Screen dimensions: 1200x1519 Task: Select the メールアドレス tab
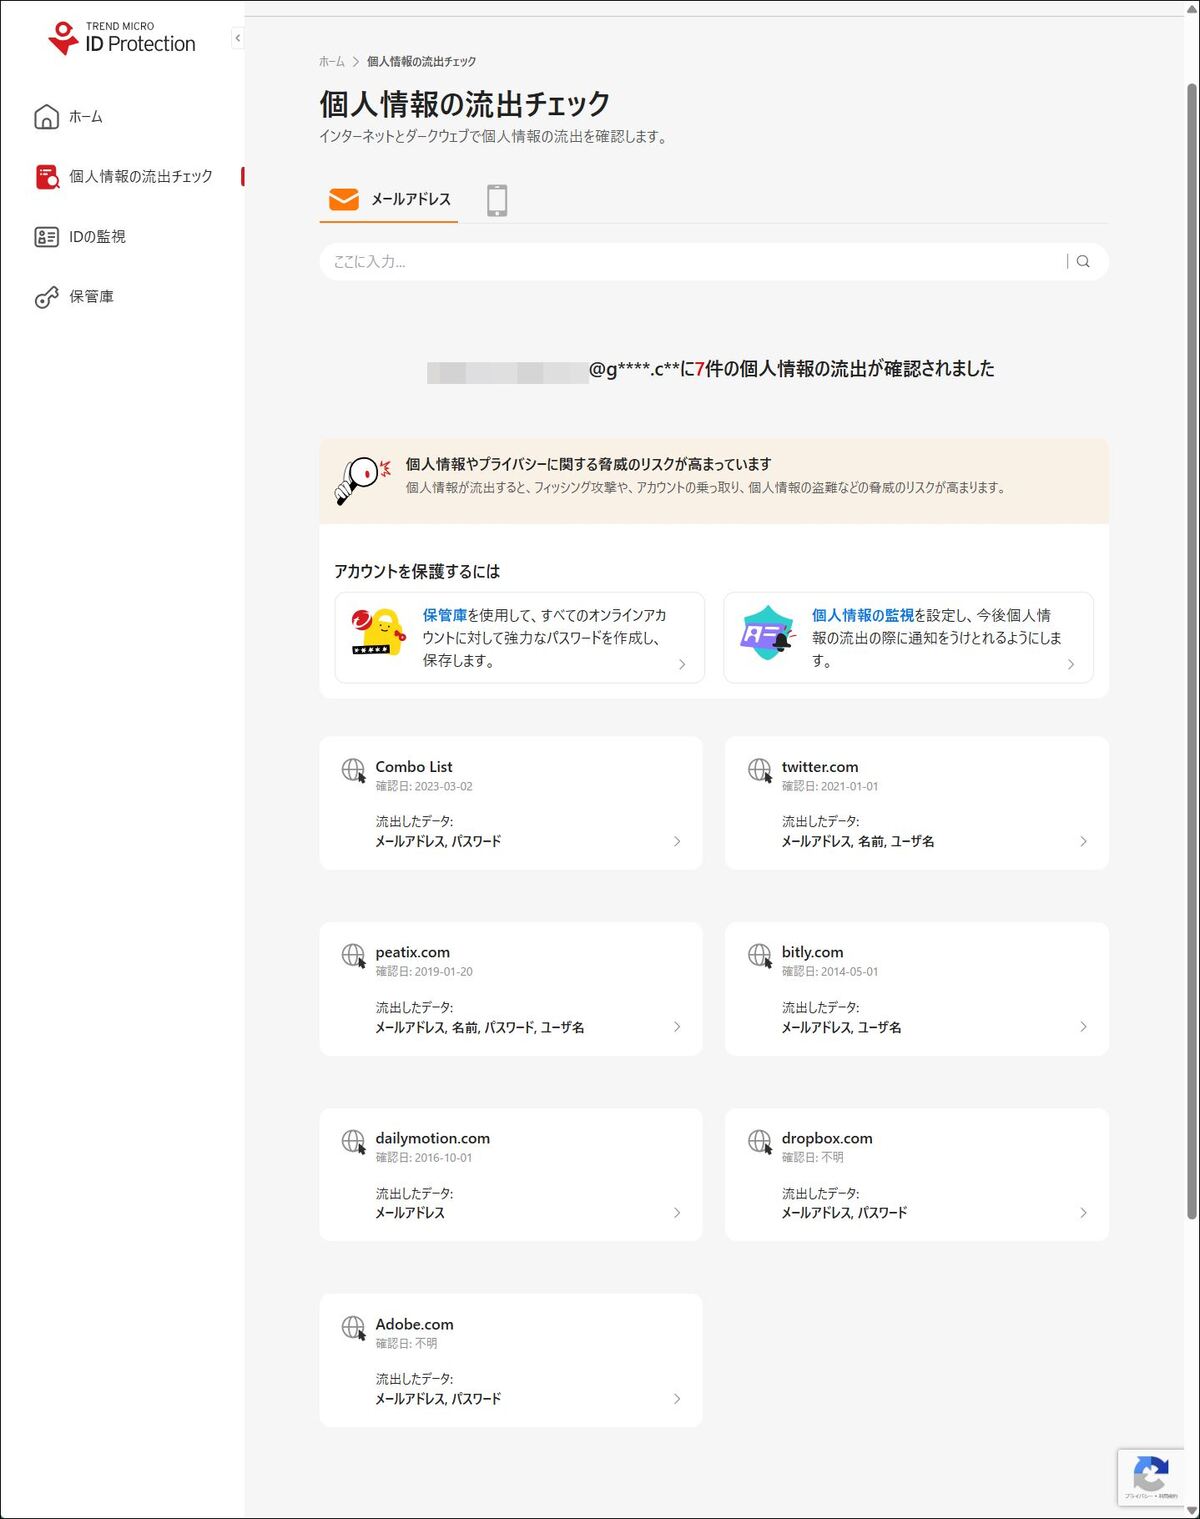point(389,200)
